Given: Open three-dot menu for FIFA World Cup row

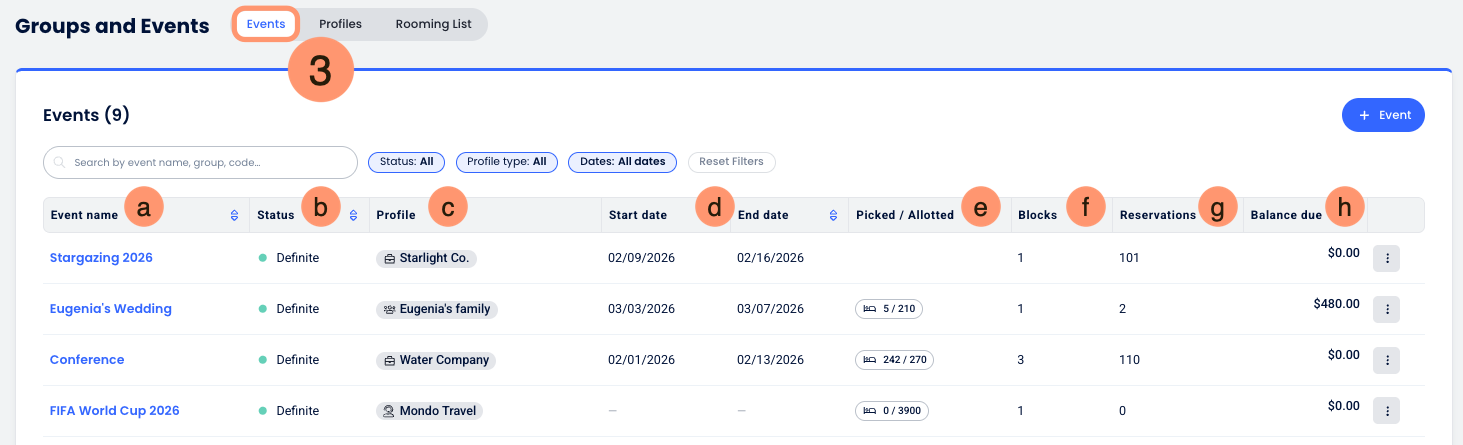Looking at the screenshot, I should pyautogui.click(x=1386, y=411).
